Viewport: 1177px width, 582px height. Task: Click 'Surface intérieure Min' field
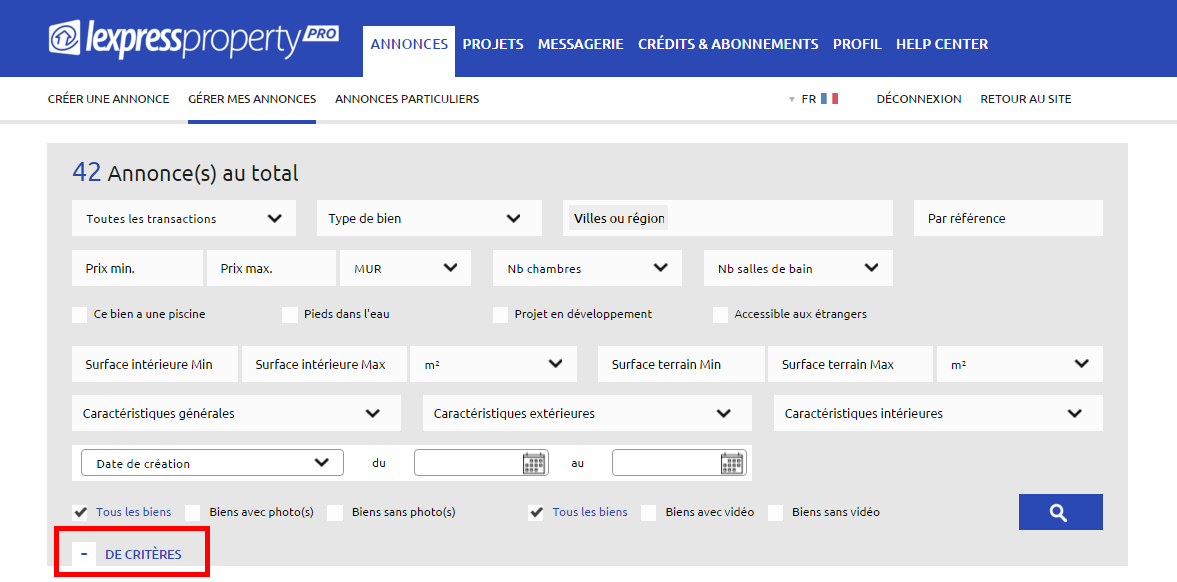pyautogui.click(x=155, y=364)
